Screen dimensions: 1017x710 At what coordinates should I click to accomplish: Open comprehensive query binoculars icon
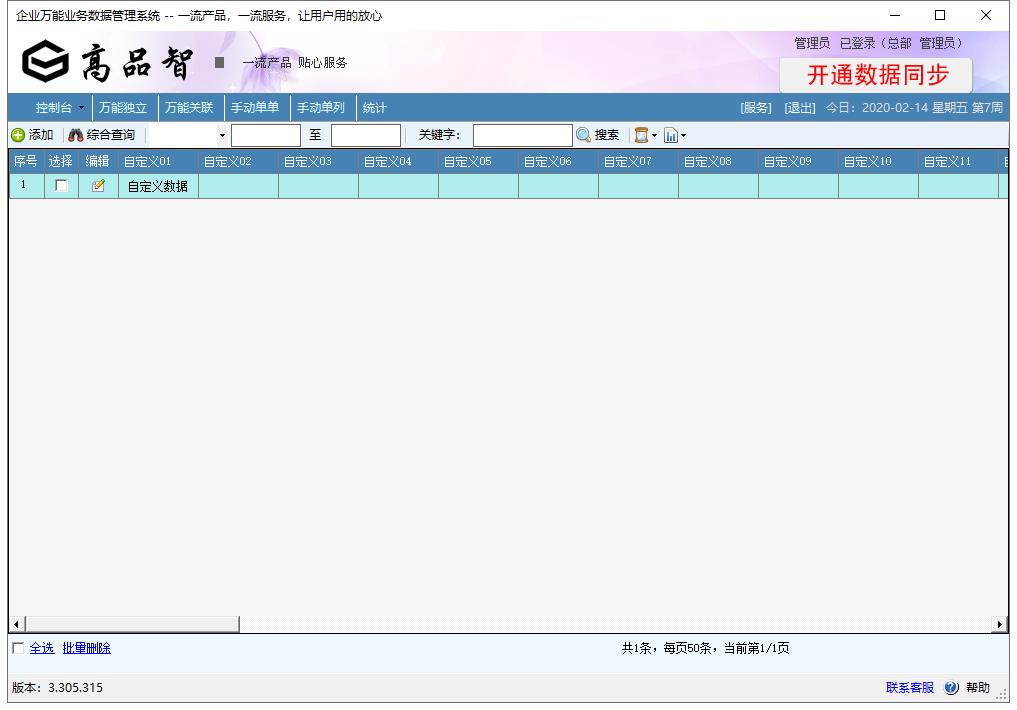(x=75, y=135)
